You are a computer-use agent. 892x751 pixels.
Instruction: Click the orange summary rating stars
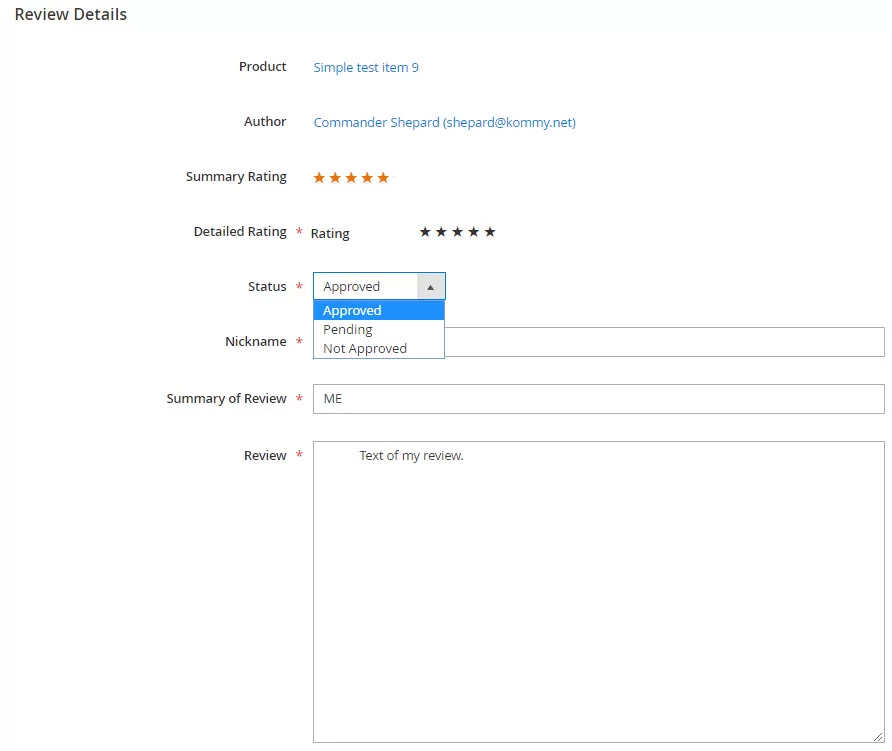pos(351,178)
